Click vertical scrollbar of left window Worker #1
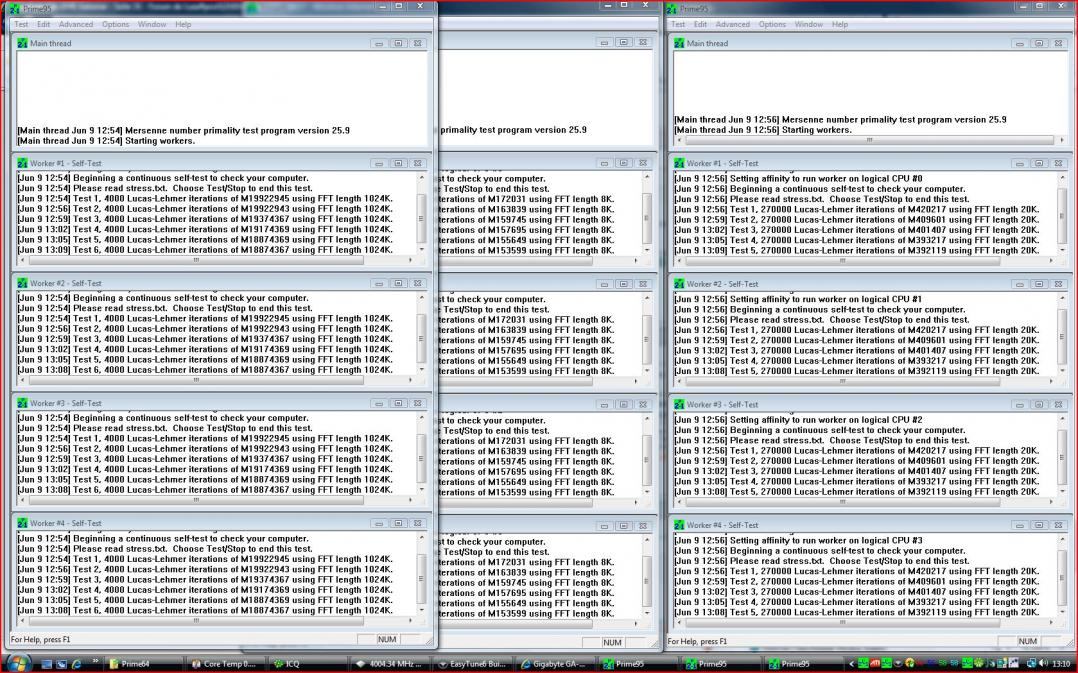The height and width of the screenshot is (673, 1078). coord(421,214)
